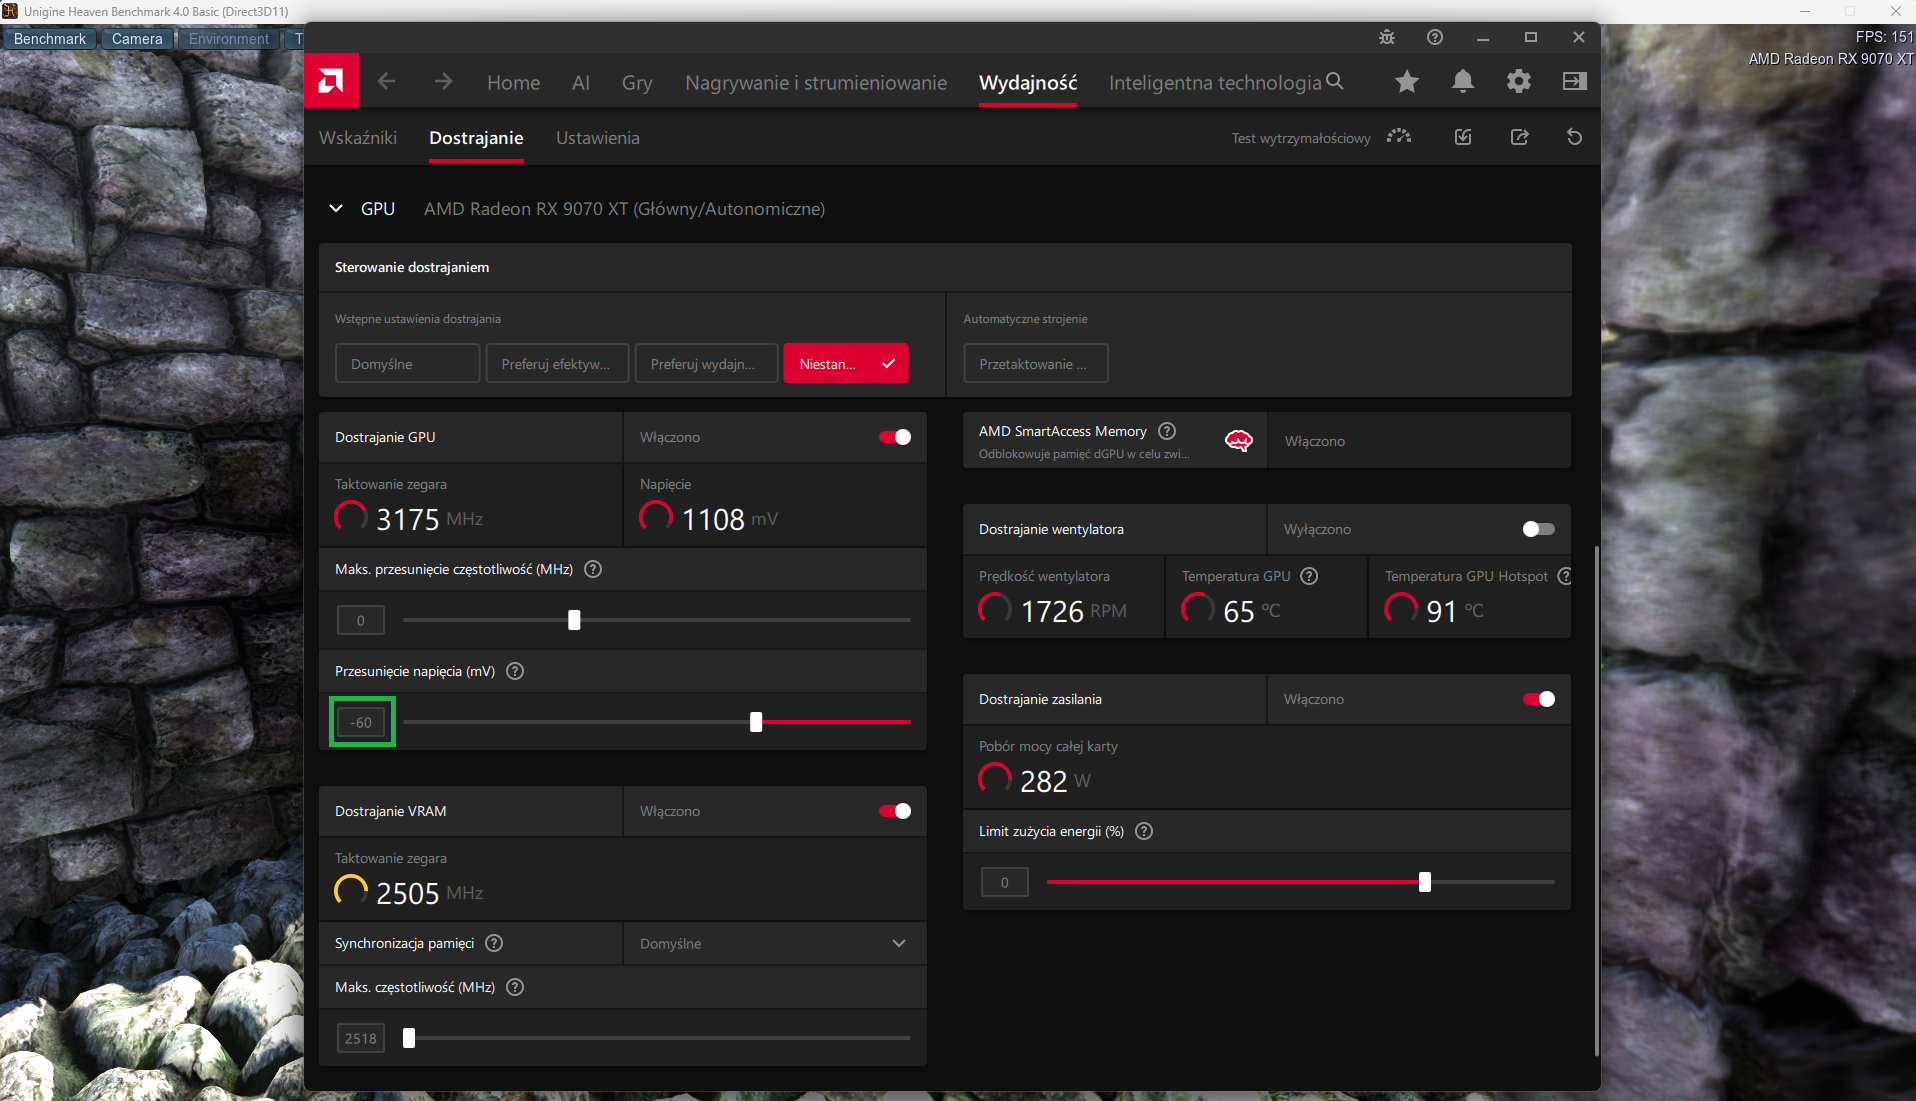Click the Limit zużycia energii slider handle

coord(1425,882)
